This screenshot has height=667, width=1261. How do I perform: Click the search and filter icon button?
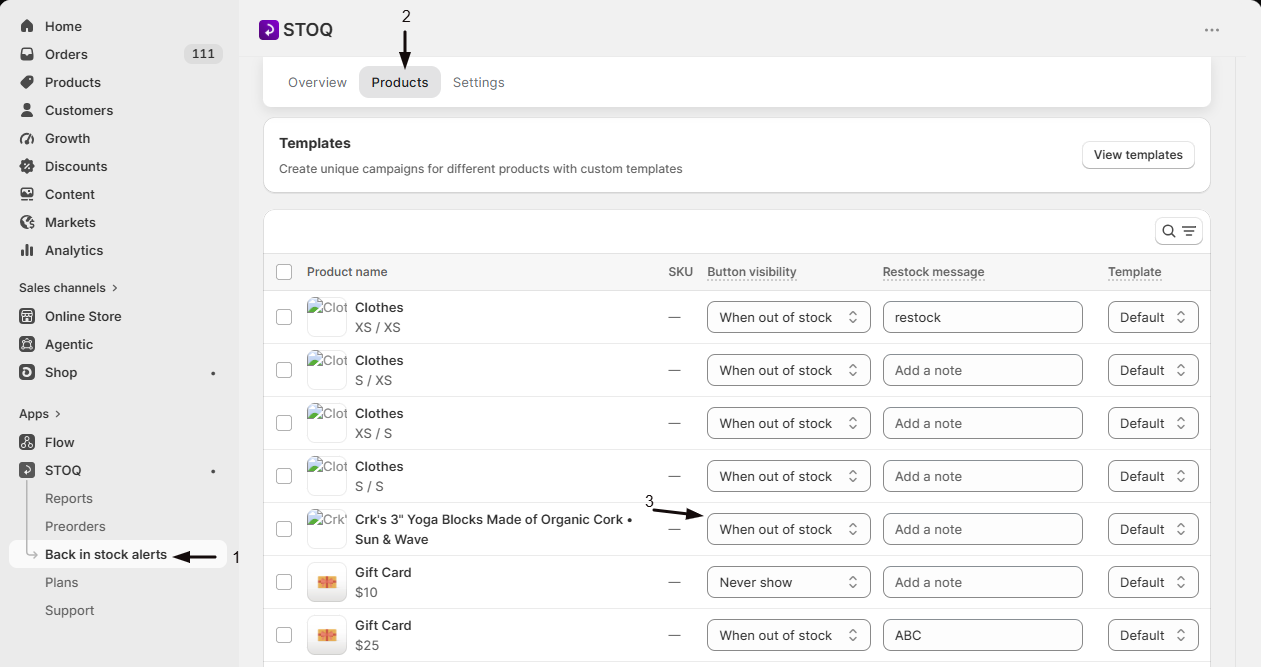(1179, 231)
